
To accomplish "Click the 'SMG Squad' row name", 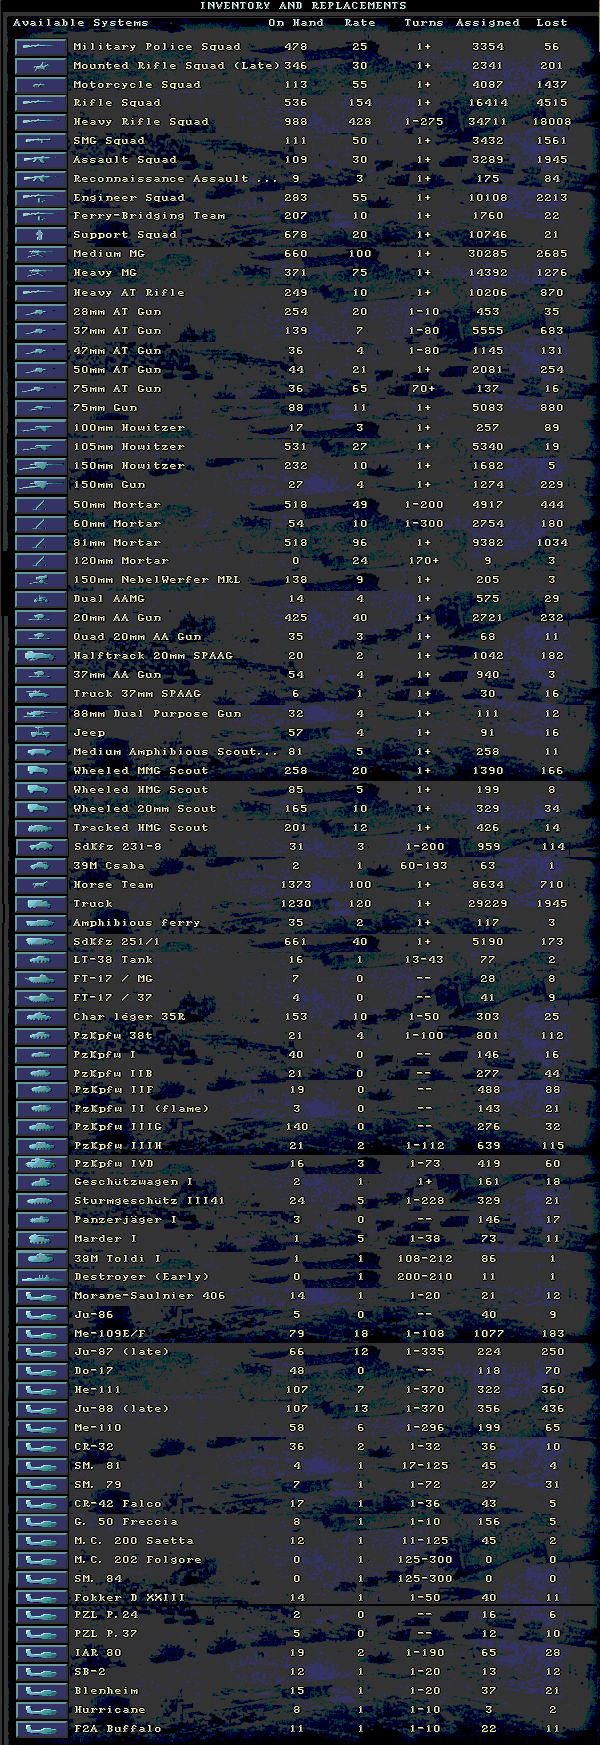I will pos(109,141).
